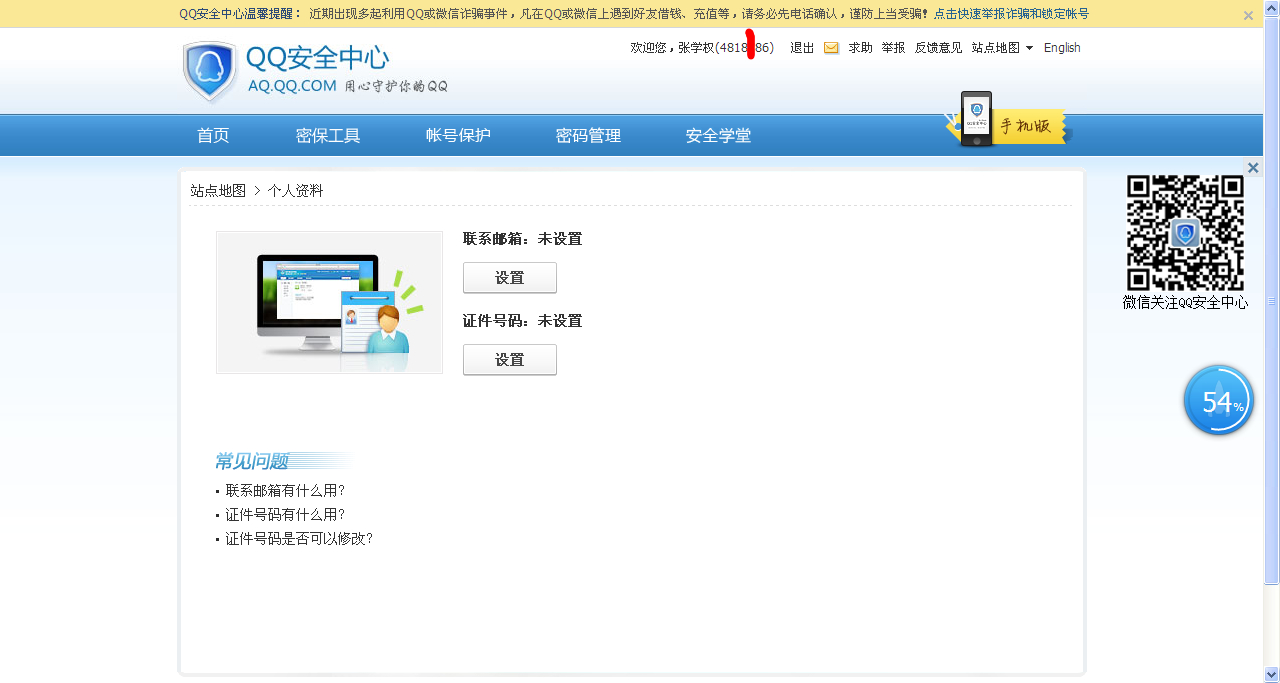Click the 微信关注QQ安全中心 caption
The image size is (1280, 683).
coord(1185,303)
